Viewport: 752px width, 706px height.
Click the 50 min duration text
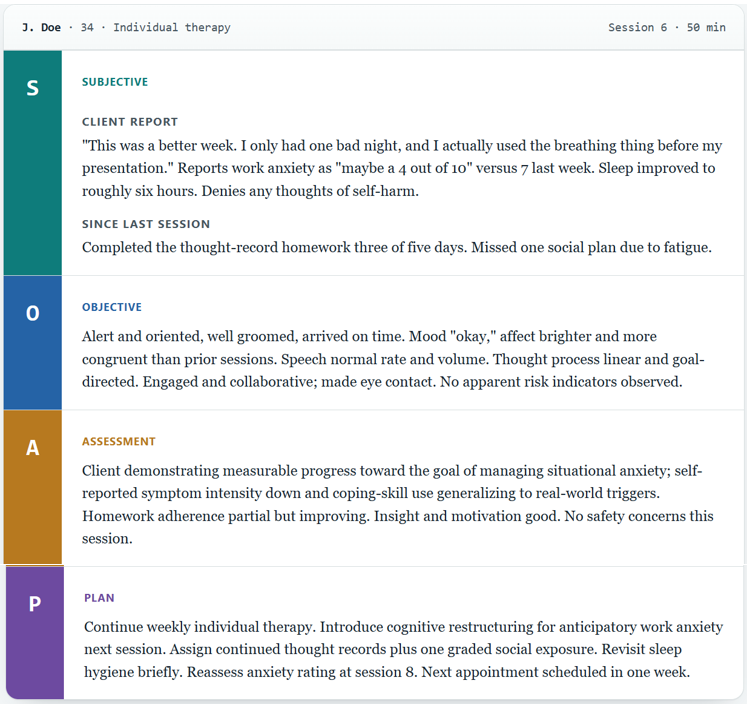coord(706,27)
